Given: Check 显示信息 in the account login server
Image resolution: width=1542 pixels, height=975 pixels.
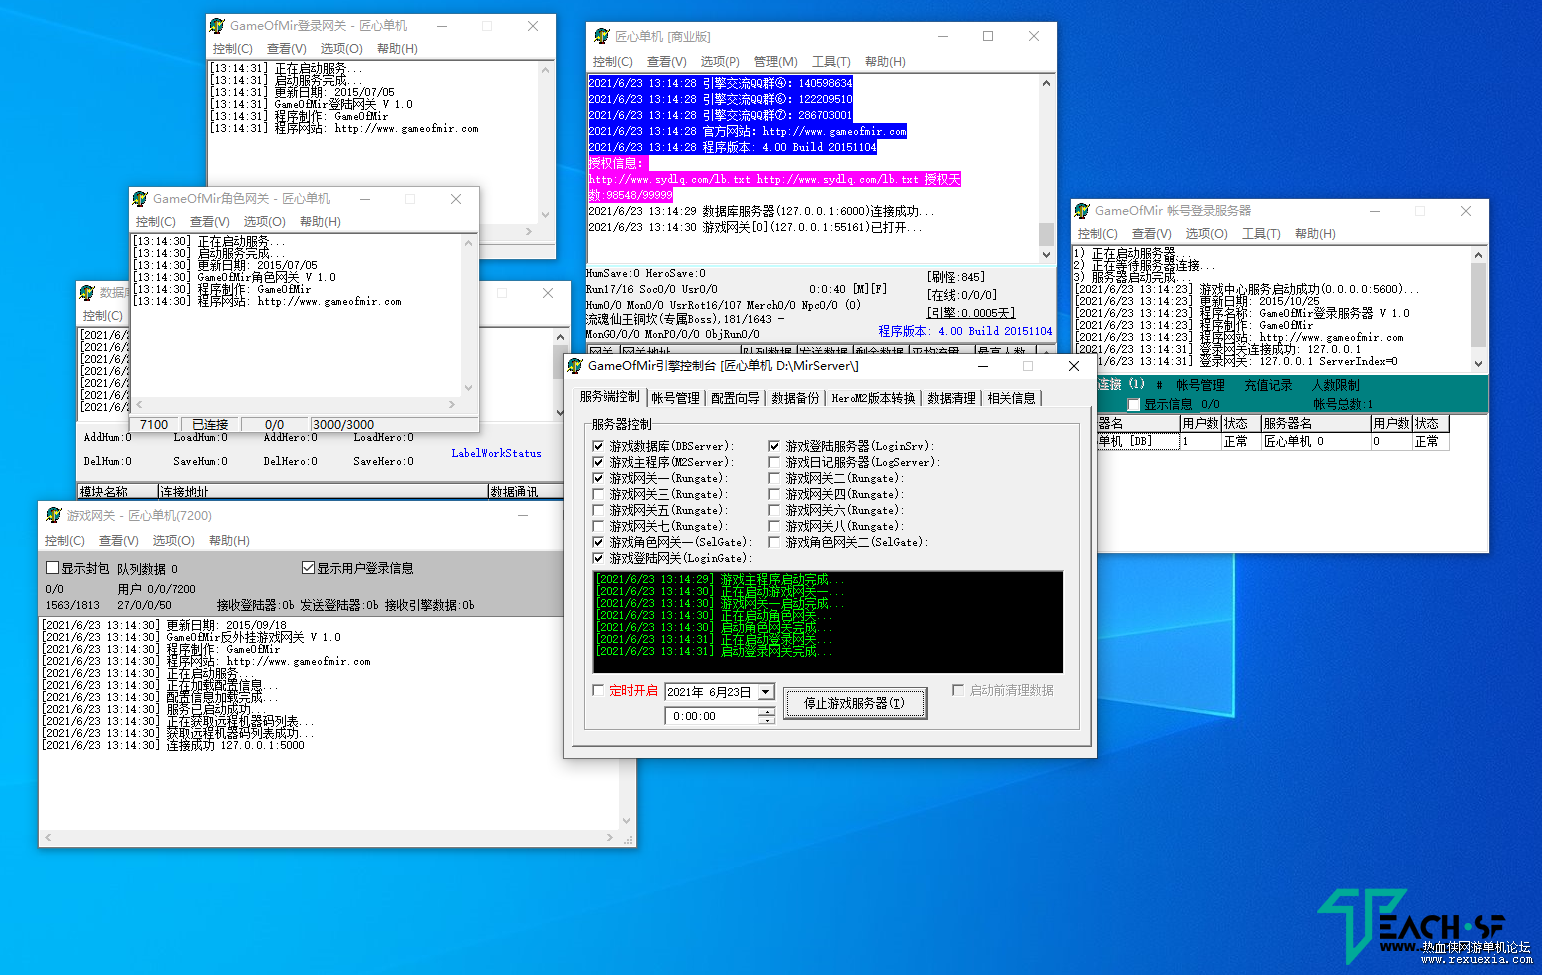Looking at the screenshot, I should point(1134,405).
